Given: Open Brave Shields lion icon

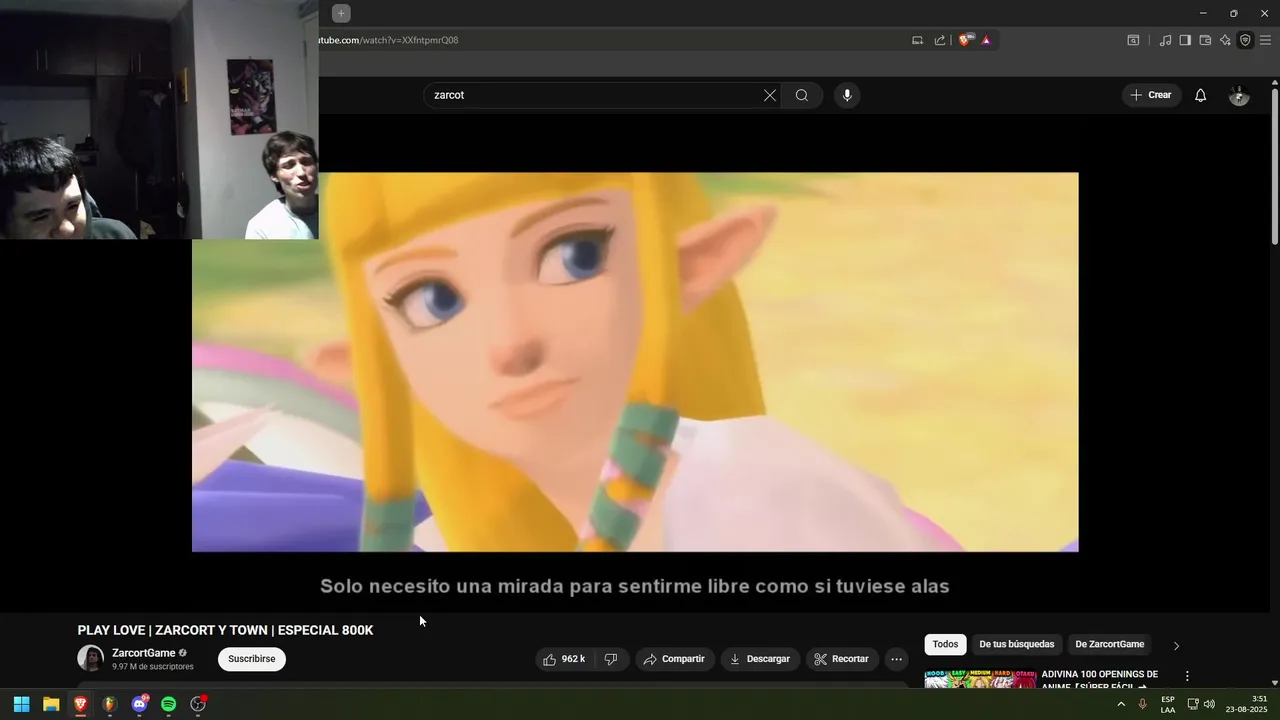Looking at the screenshot, I should (x=964, y=40).
